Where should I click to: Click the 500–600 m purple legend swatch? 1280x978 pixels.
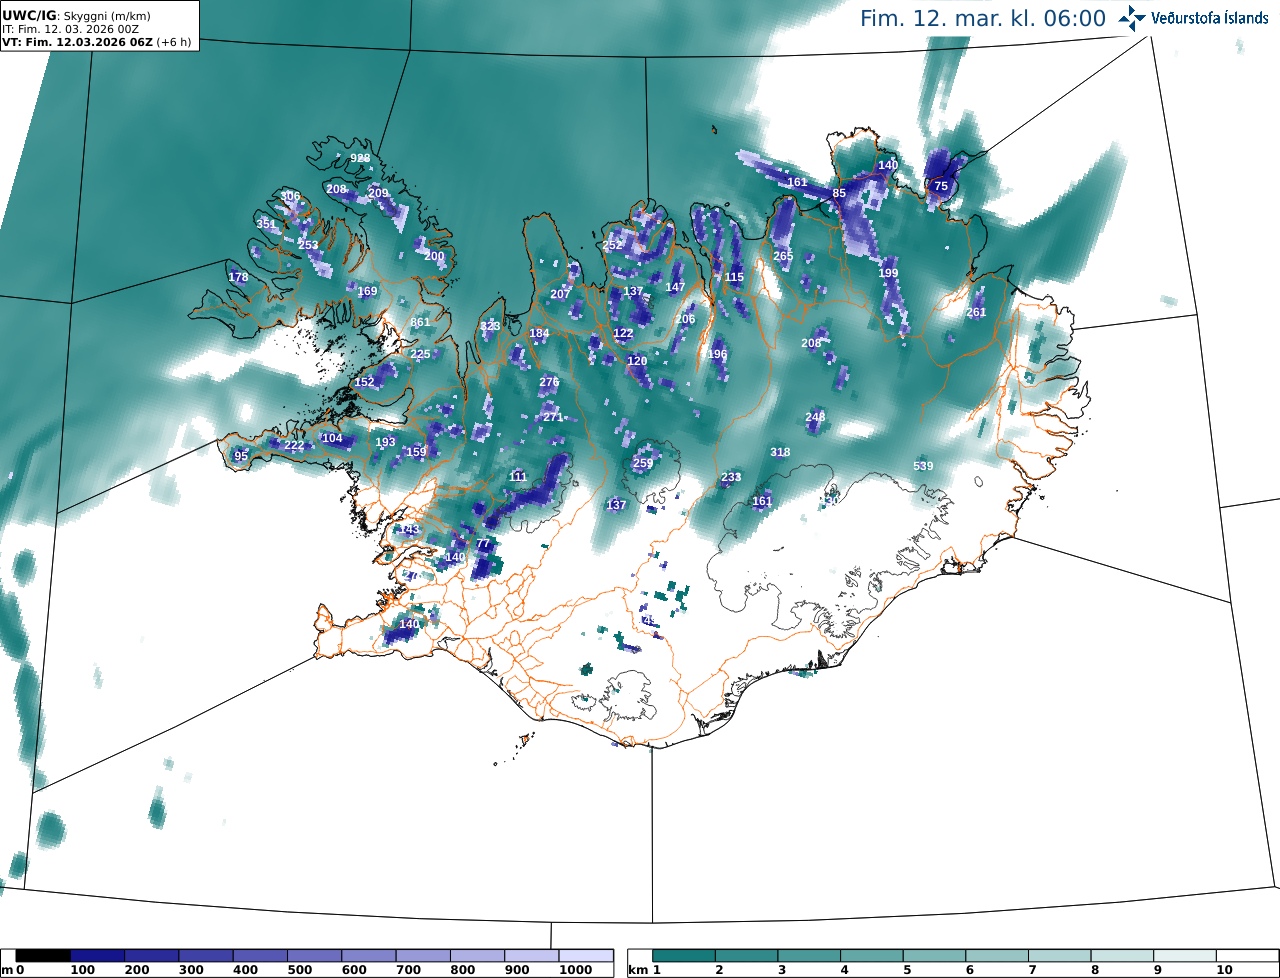click(x=314, y=956)
